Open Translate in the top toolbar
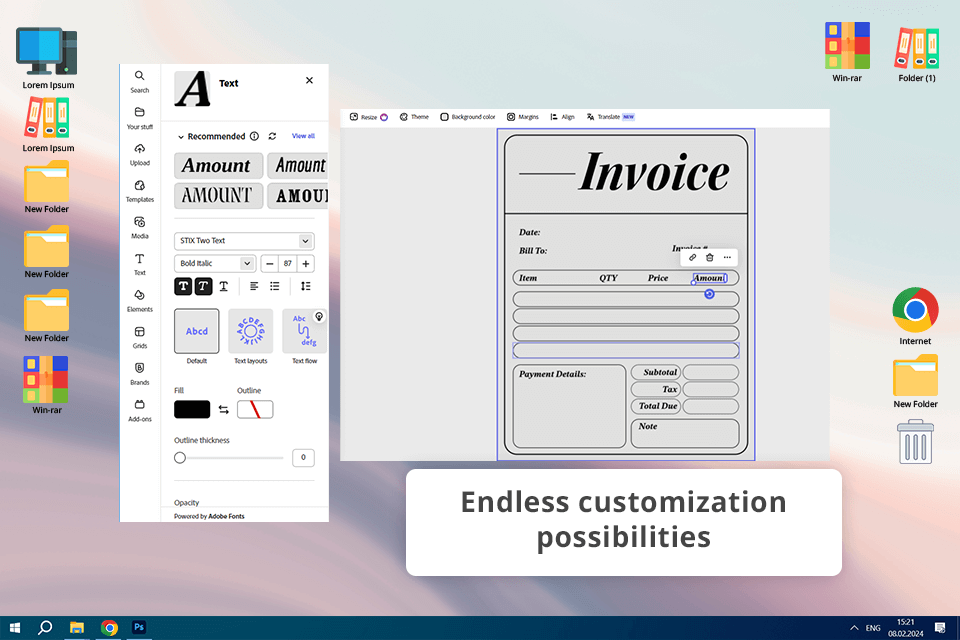 coord(610,117)
